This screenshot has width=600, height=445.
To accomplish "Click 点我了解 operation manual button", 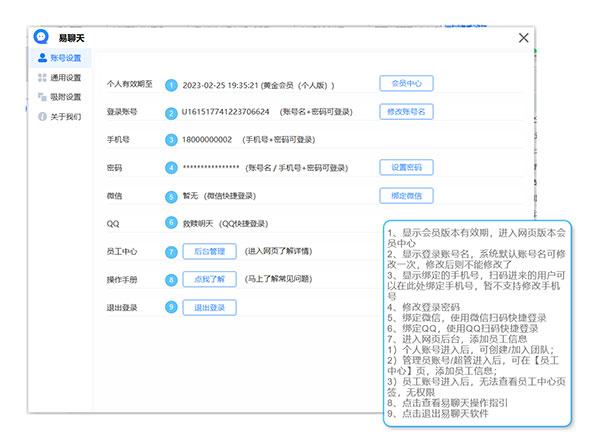I will (209, 279).
